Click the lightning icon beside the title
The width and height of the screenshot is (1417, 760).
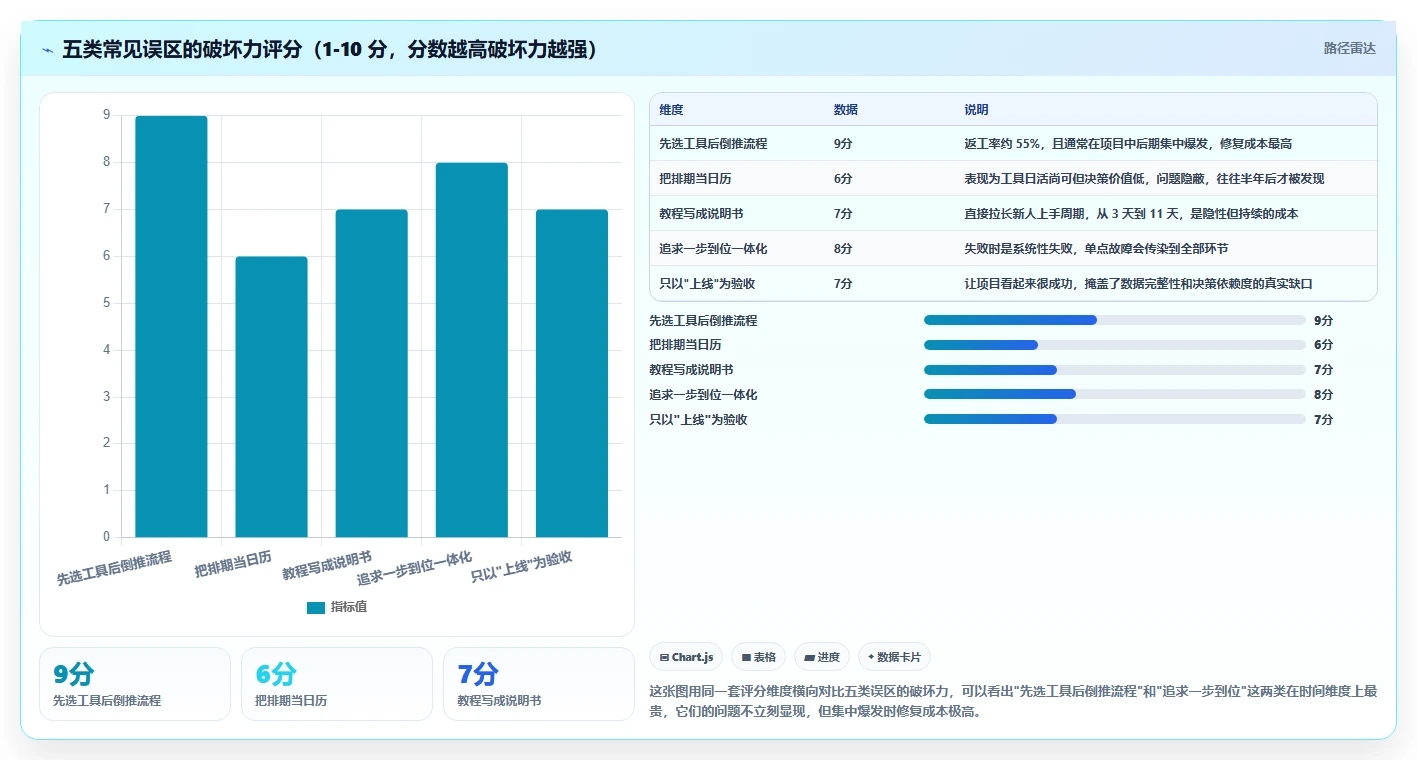click(x=48, y=50)
